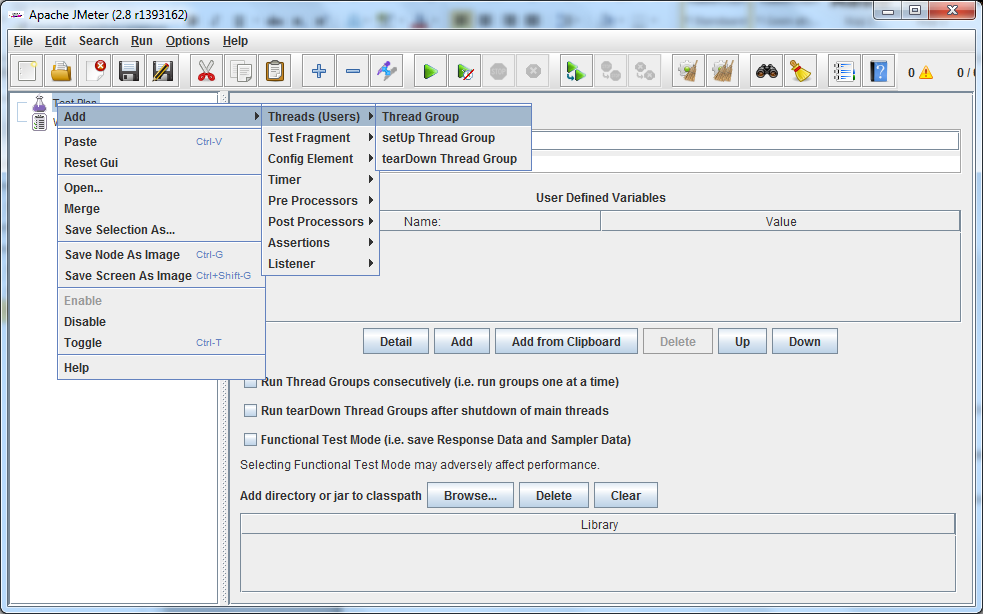Collapse all tree nodes with minus icon
Image resolution: width=983 pixels, height=614 pixels.
point(352,71)
